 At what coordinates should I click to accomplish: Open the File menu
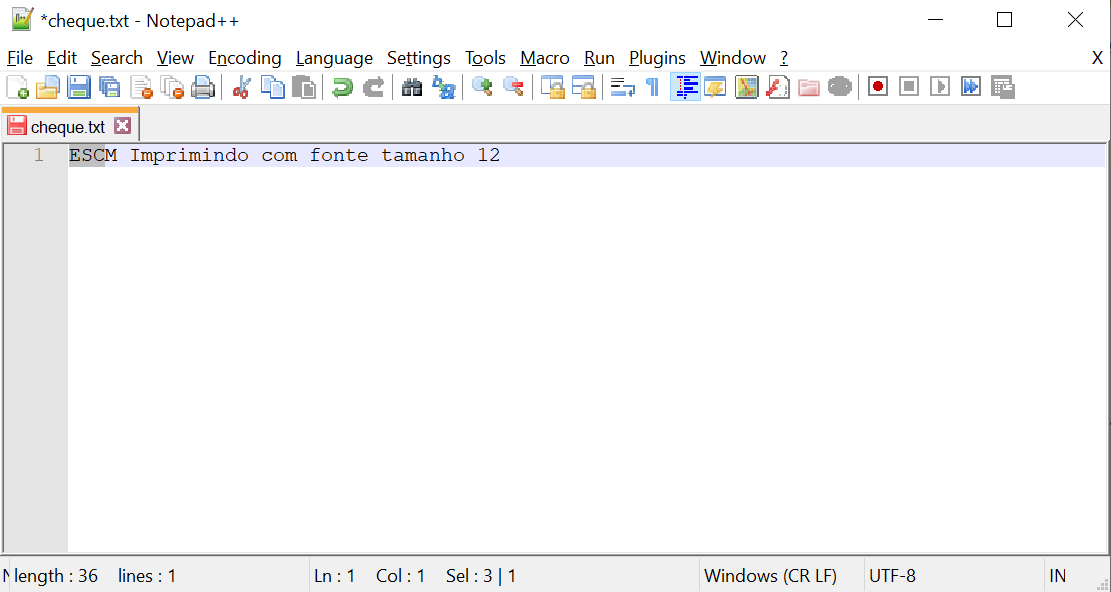click(x=20, y=58)
